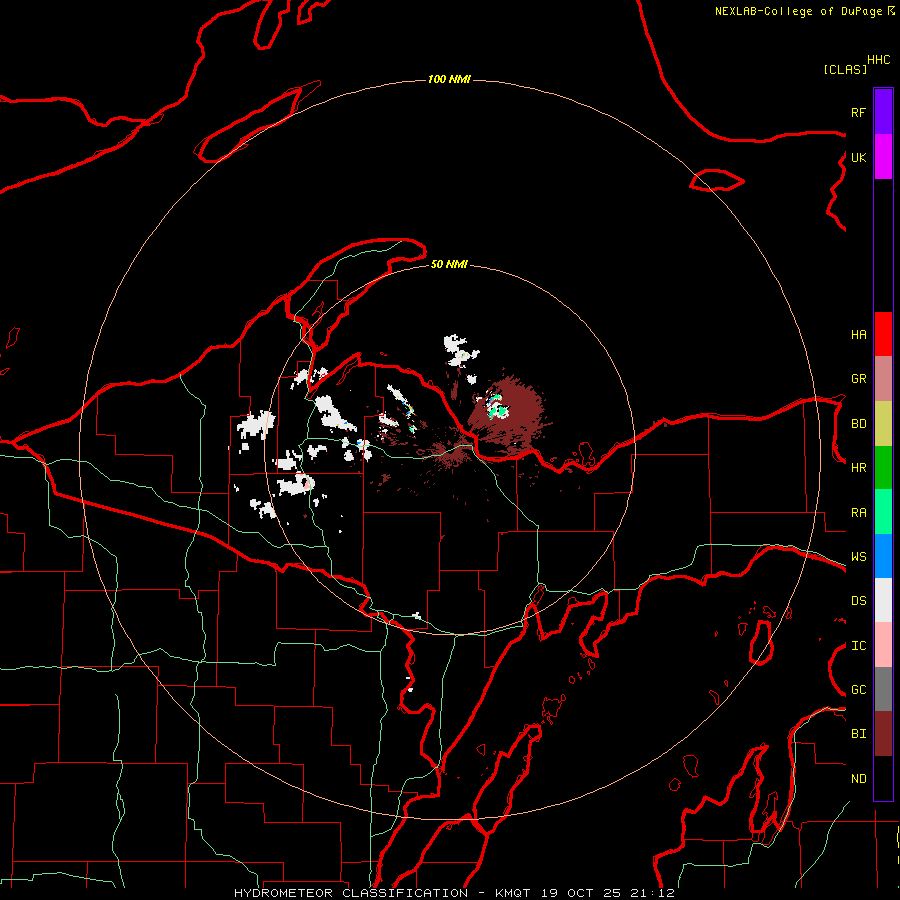Screen dimensions: 900x900
Task: Click the green rain echo inside the brown patch
Action: [502, 411]
